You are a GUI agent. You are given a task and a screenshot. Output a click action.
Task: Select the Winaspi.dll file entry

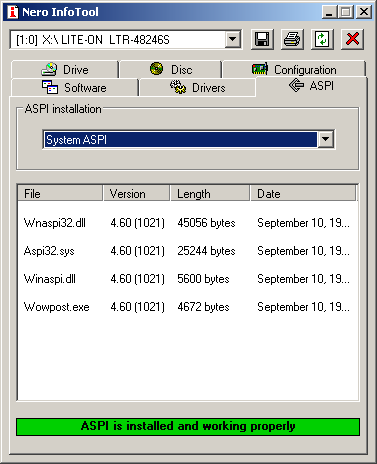(50, 279)
